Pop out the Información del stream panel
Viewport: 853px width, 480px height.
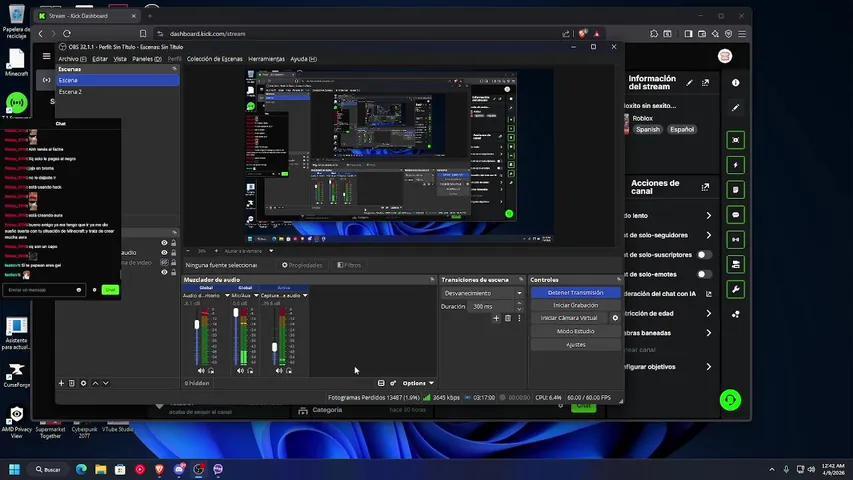706,83
